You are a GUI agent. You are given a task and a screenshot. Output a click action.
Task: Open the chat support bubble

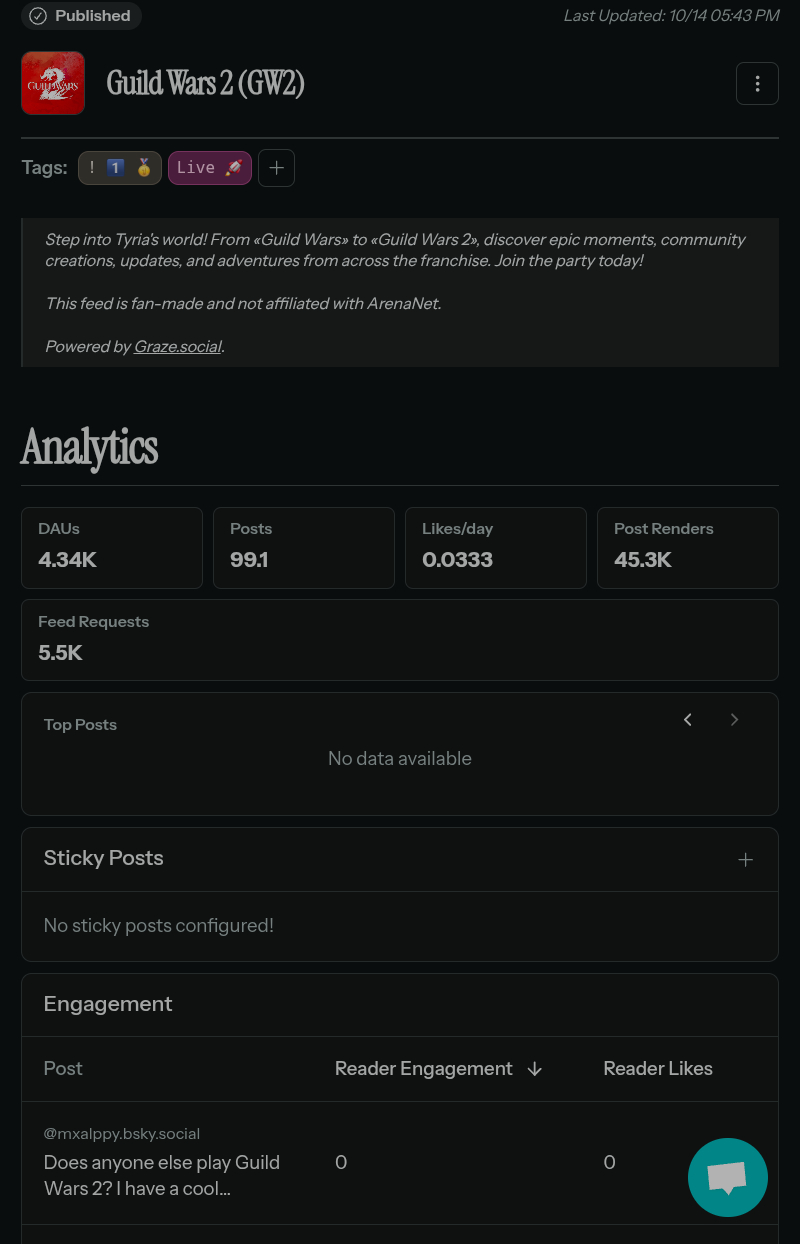[x=727, y=1177]
